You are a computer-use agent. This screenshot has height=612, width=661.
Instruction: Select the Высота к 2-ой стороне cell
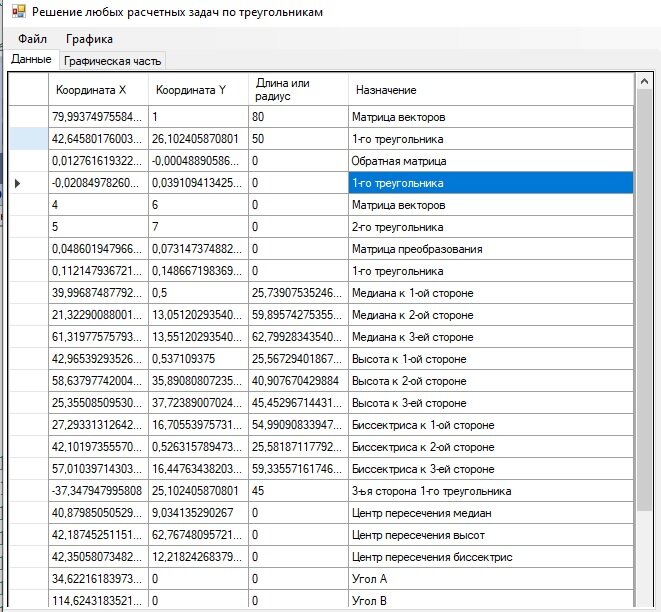point(491,381)
